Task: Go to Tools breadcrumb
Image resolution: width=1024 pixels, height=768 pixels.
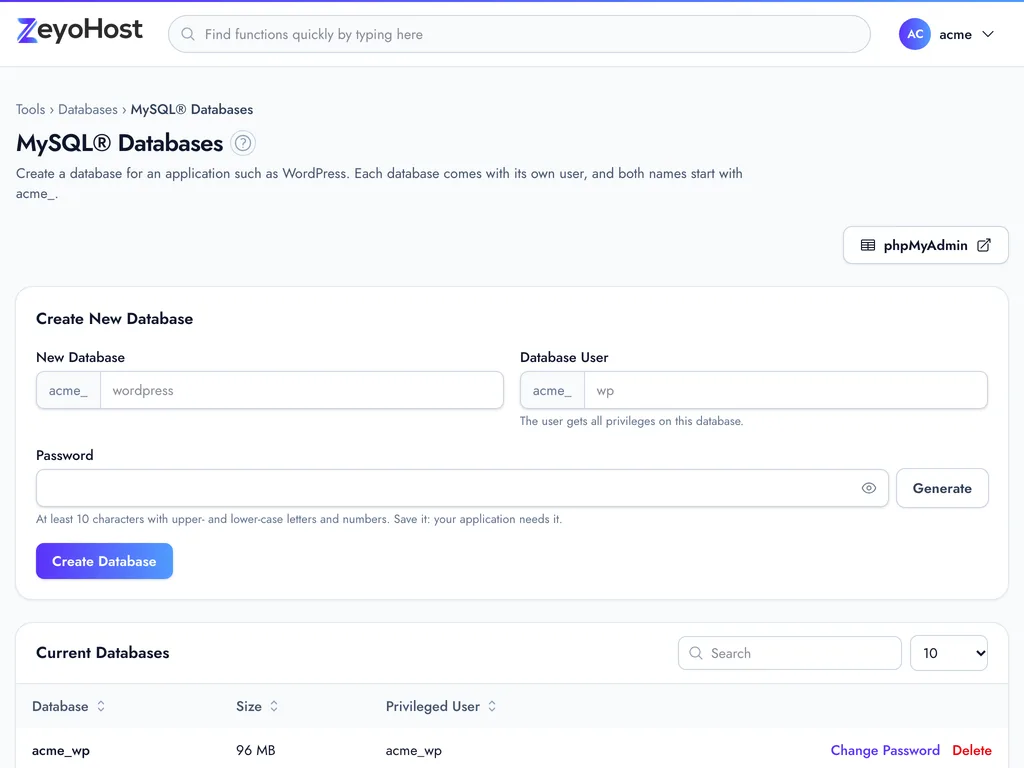Action: 31,109
